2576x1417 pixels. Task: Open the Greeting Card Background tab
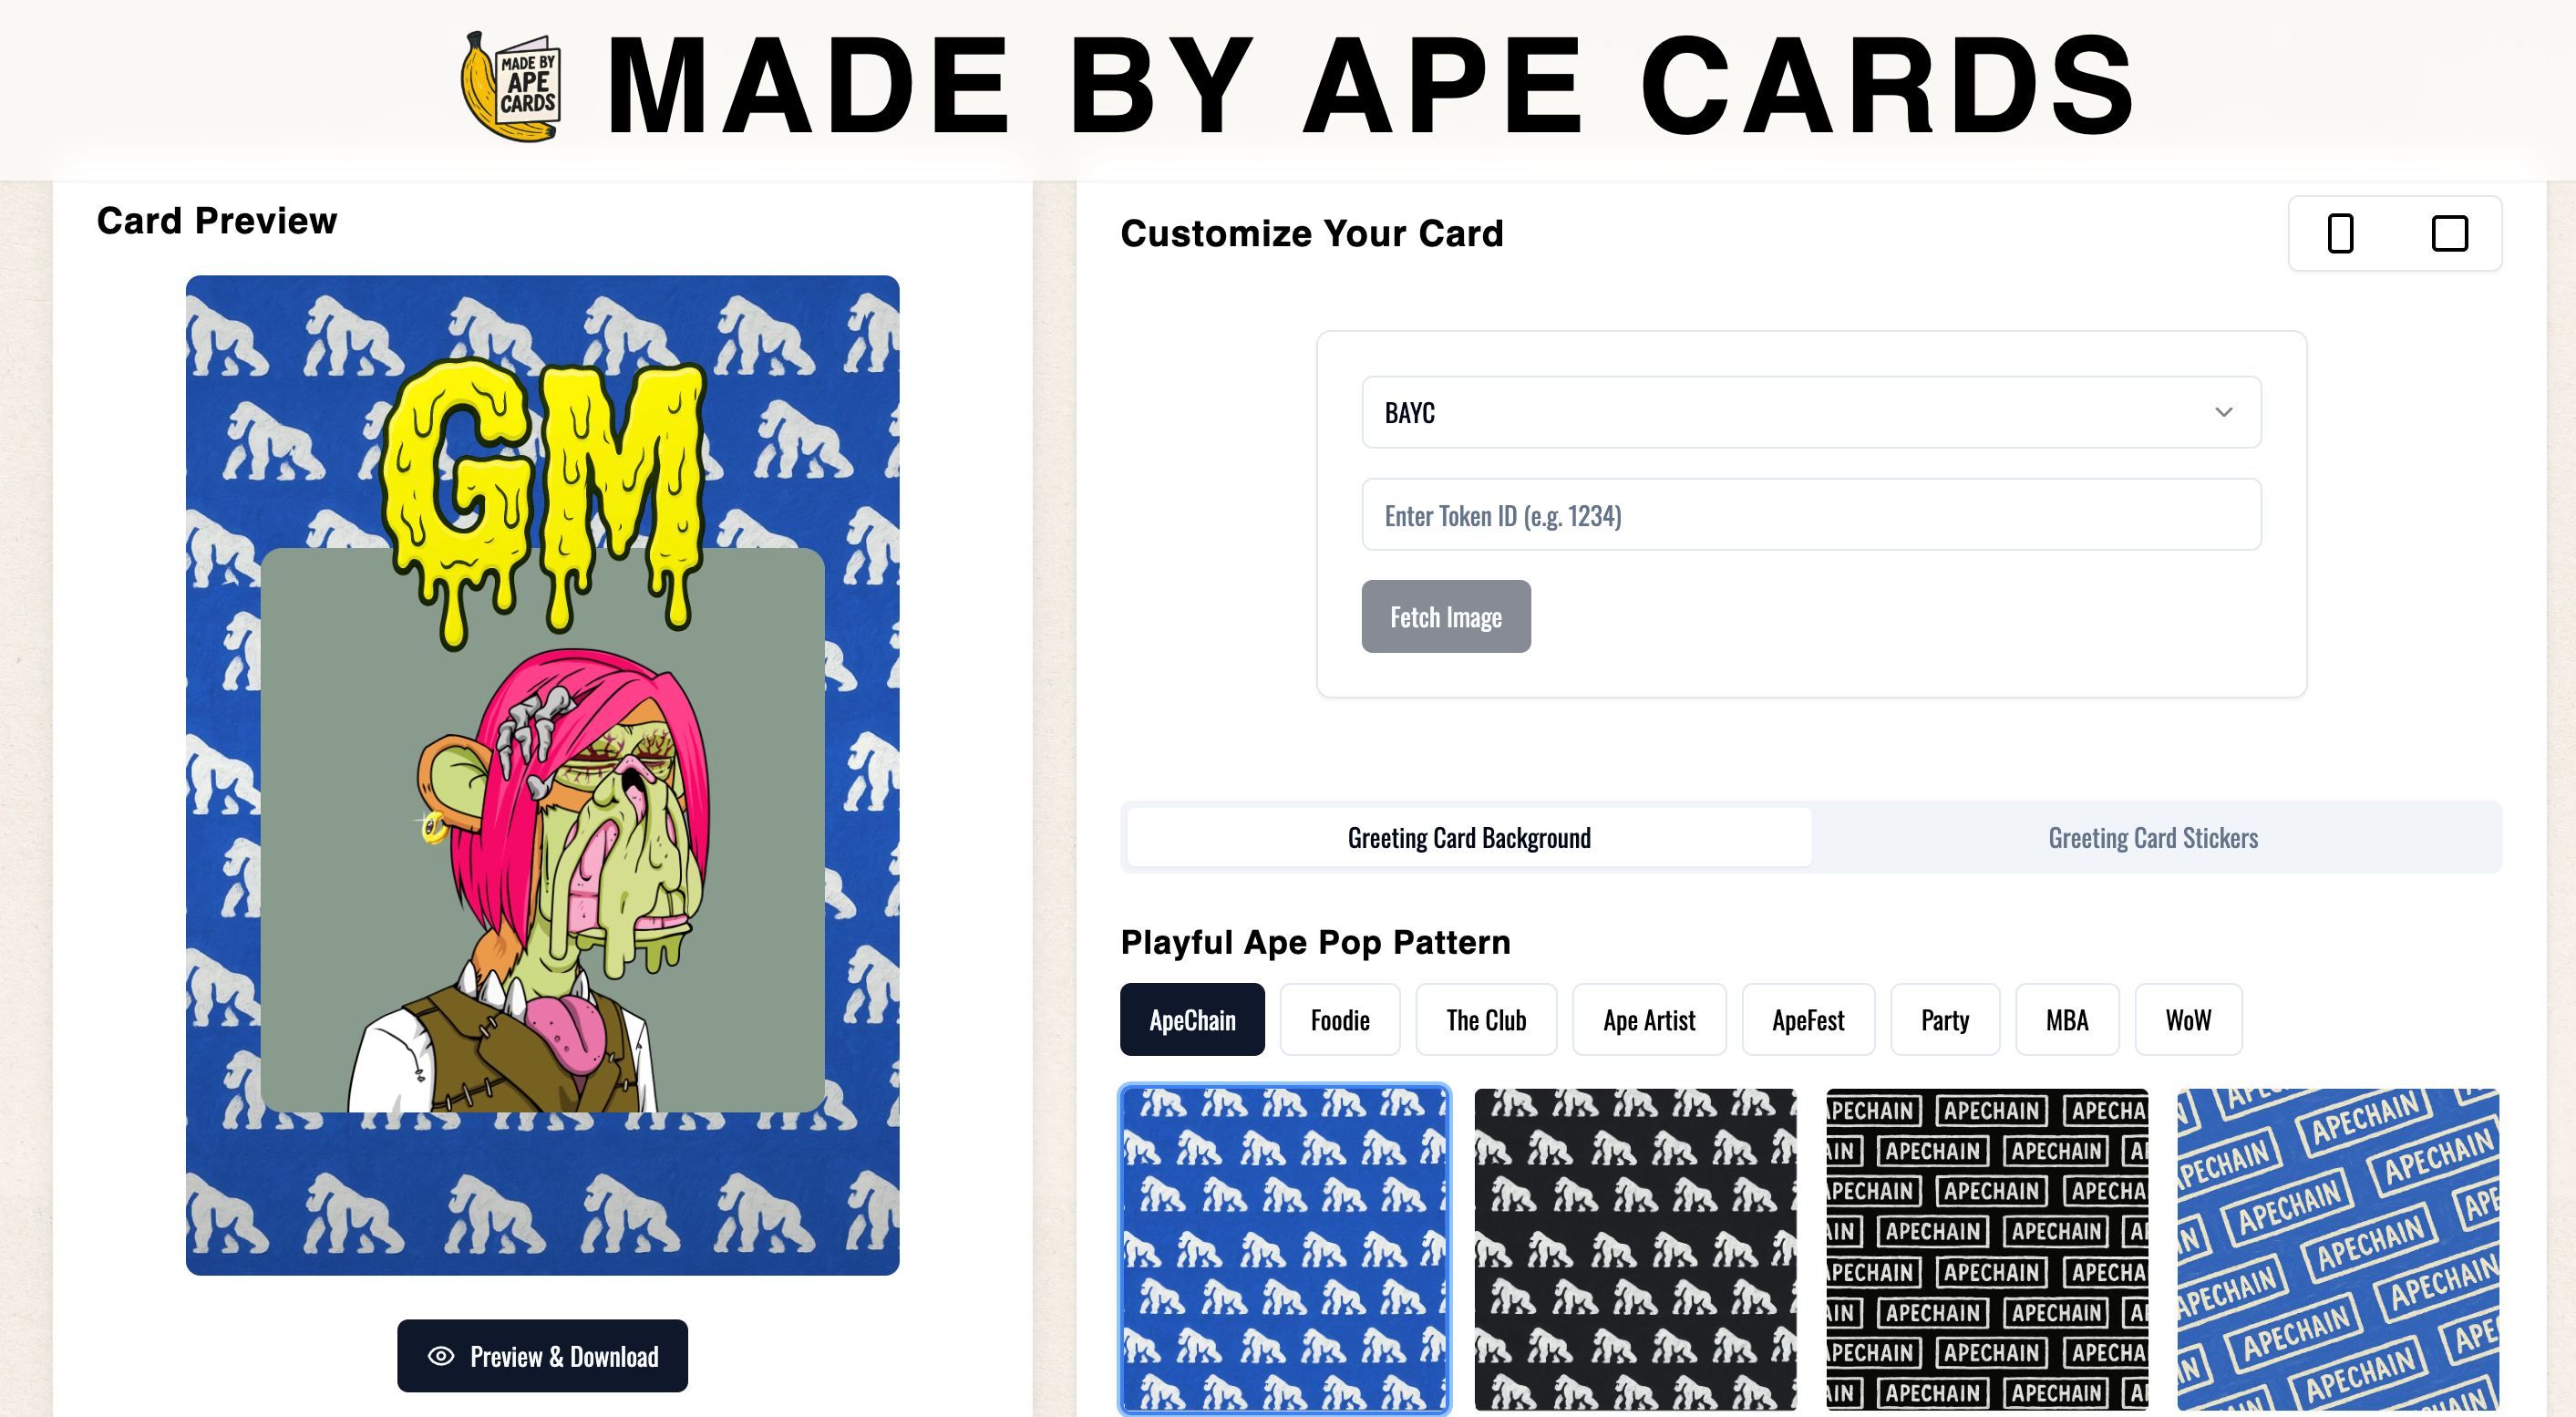click(1468, 838)
